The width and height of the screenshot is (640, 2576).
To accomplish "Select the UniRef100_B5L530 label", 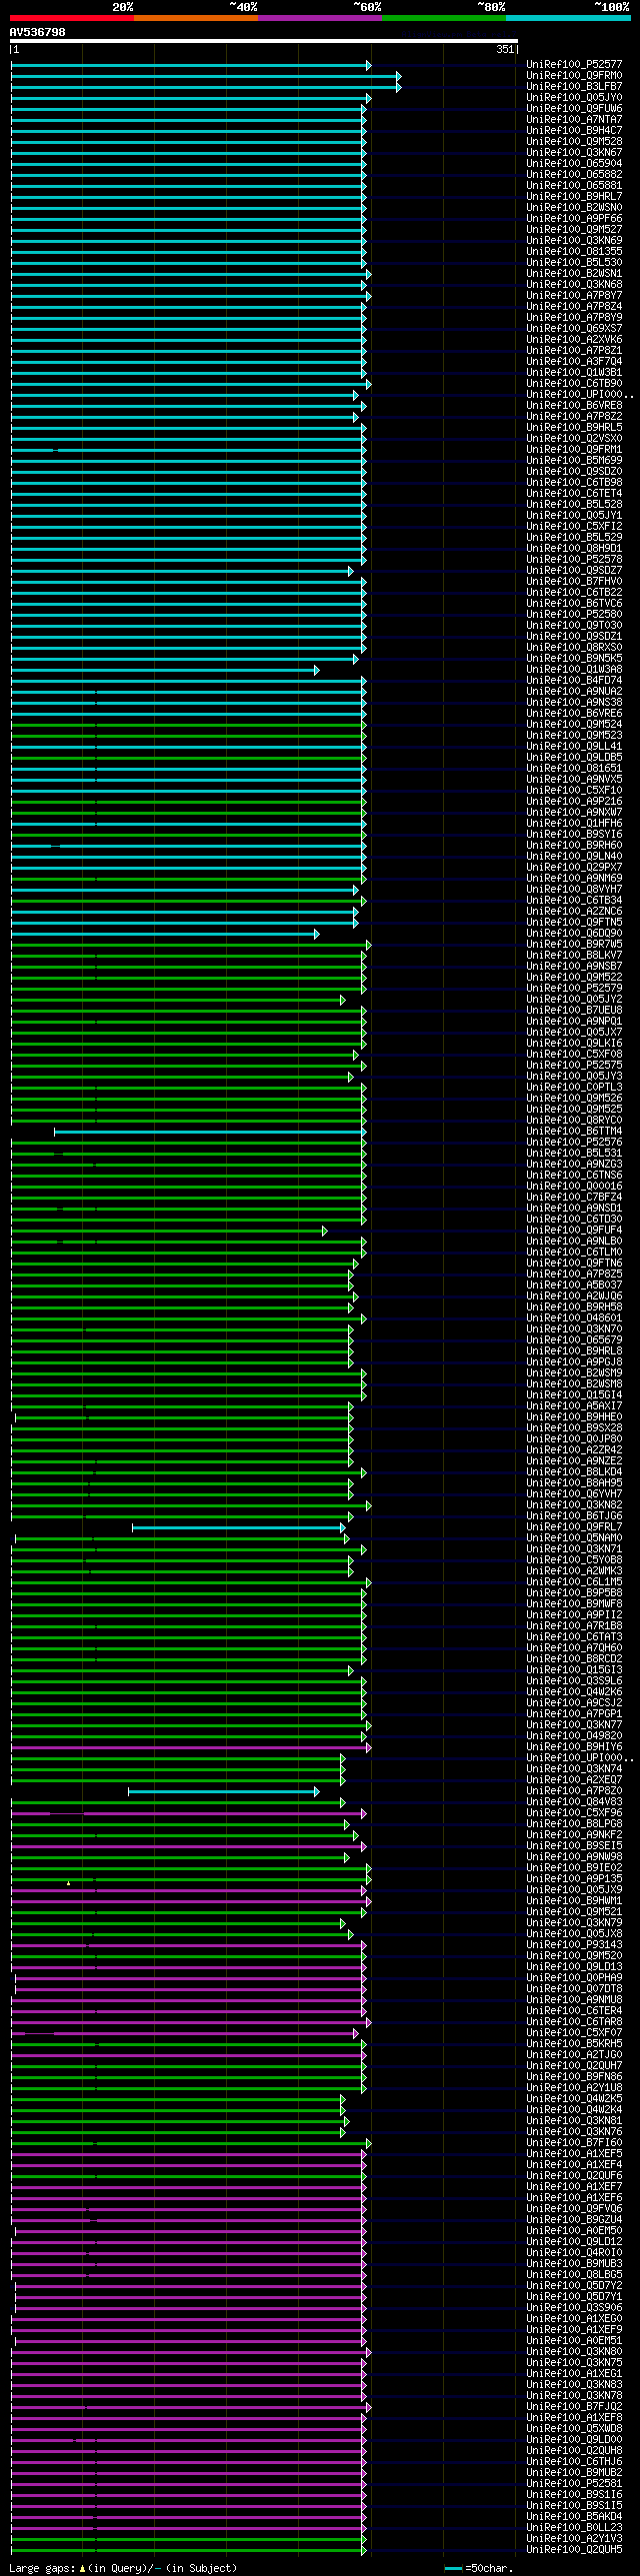I will point(574,263).
